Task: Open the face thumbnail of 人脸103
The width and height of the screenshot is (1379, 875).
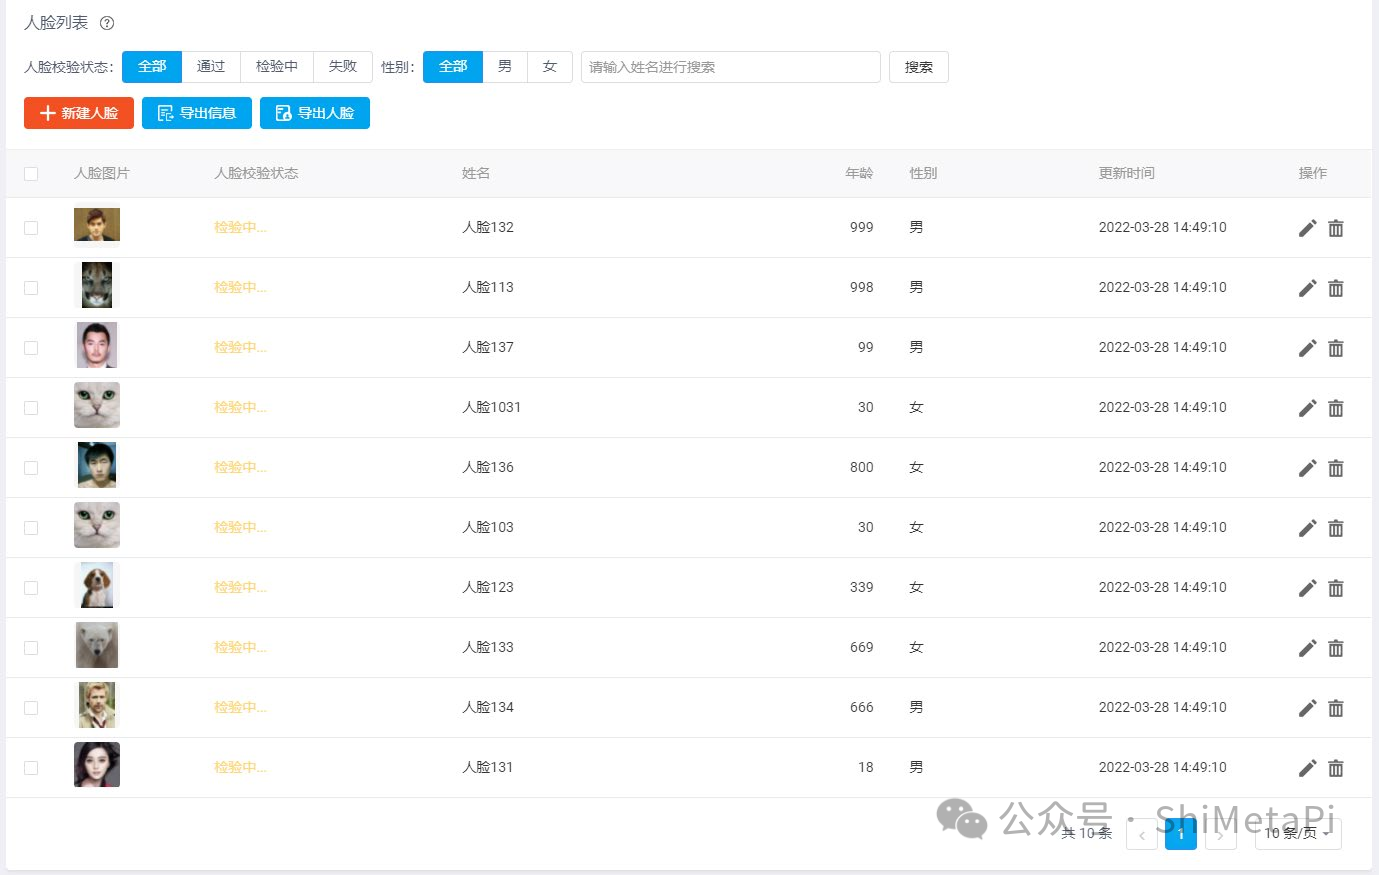Action: (x=97, y=525)
